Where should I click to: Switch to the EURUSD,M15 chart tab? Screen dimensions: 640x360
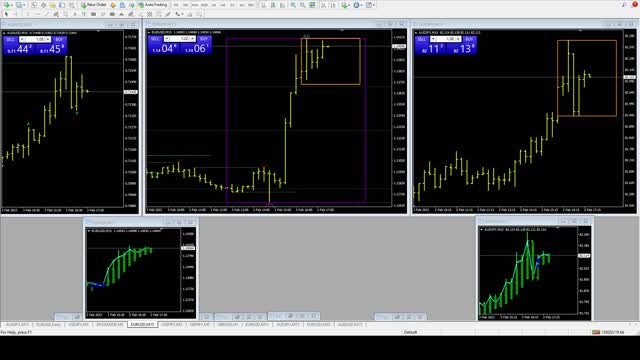(x=142, y=324)
